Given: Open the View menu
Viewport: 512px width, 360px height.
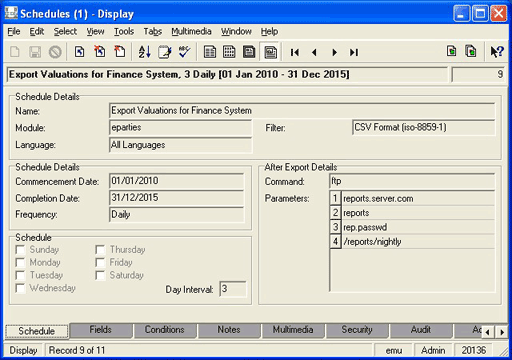Looking at the screenshot, I should point(95,31).
